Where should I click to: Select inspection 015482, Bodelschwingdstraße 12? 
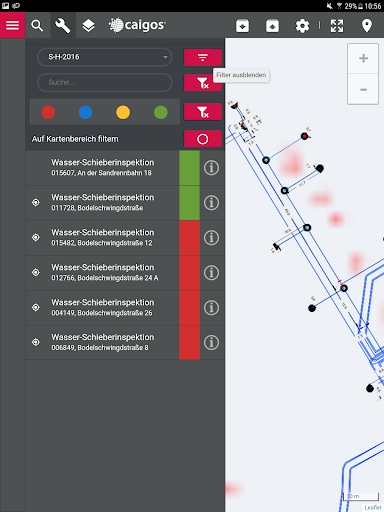[103, 238]
